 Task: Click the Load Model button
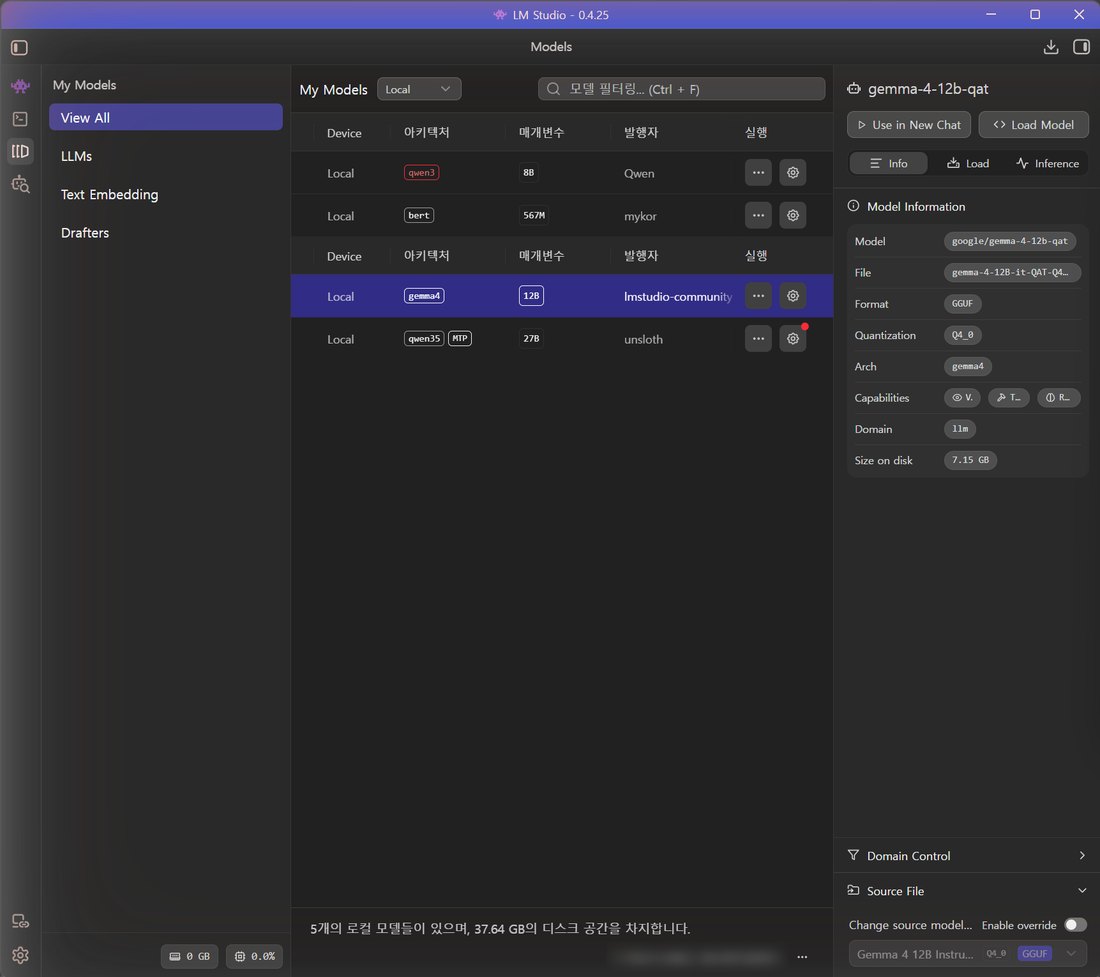click(1033, 125)
